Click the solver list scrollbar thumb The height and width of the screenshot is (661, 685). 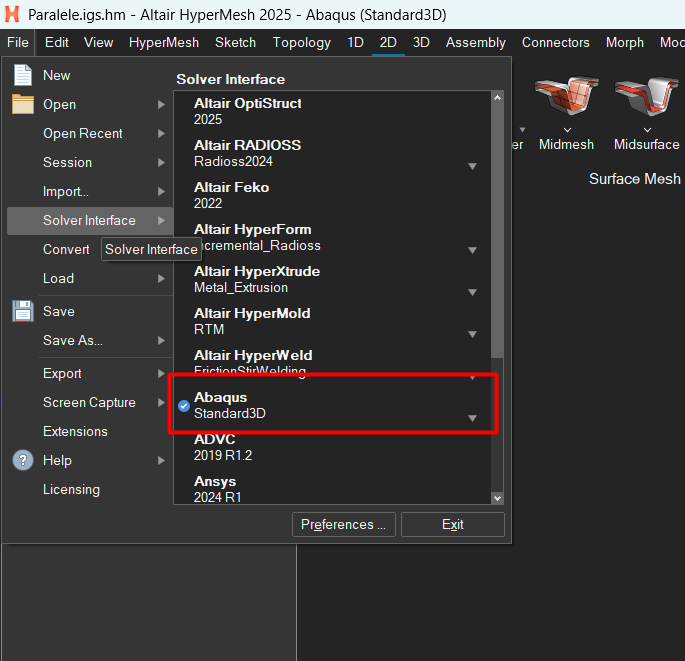pos(497,231)
